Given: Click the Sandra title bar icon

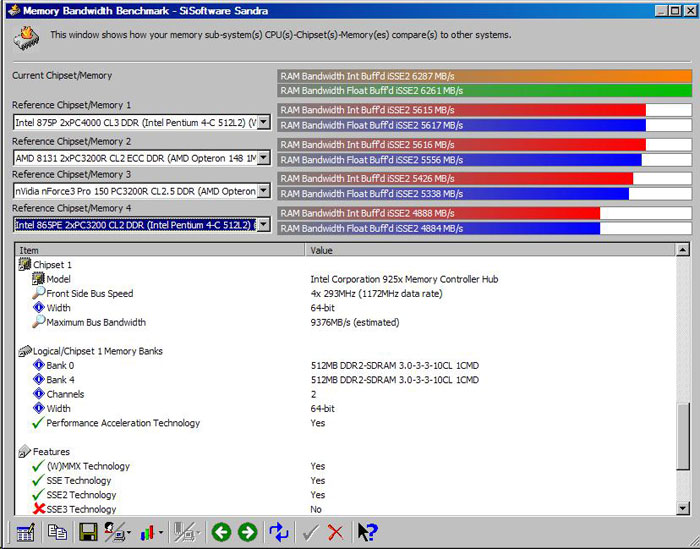Looking at the screenshot, I should pos(14,10).
